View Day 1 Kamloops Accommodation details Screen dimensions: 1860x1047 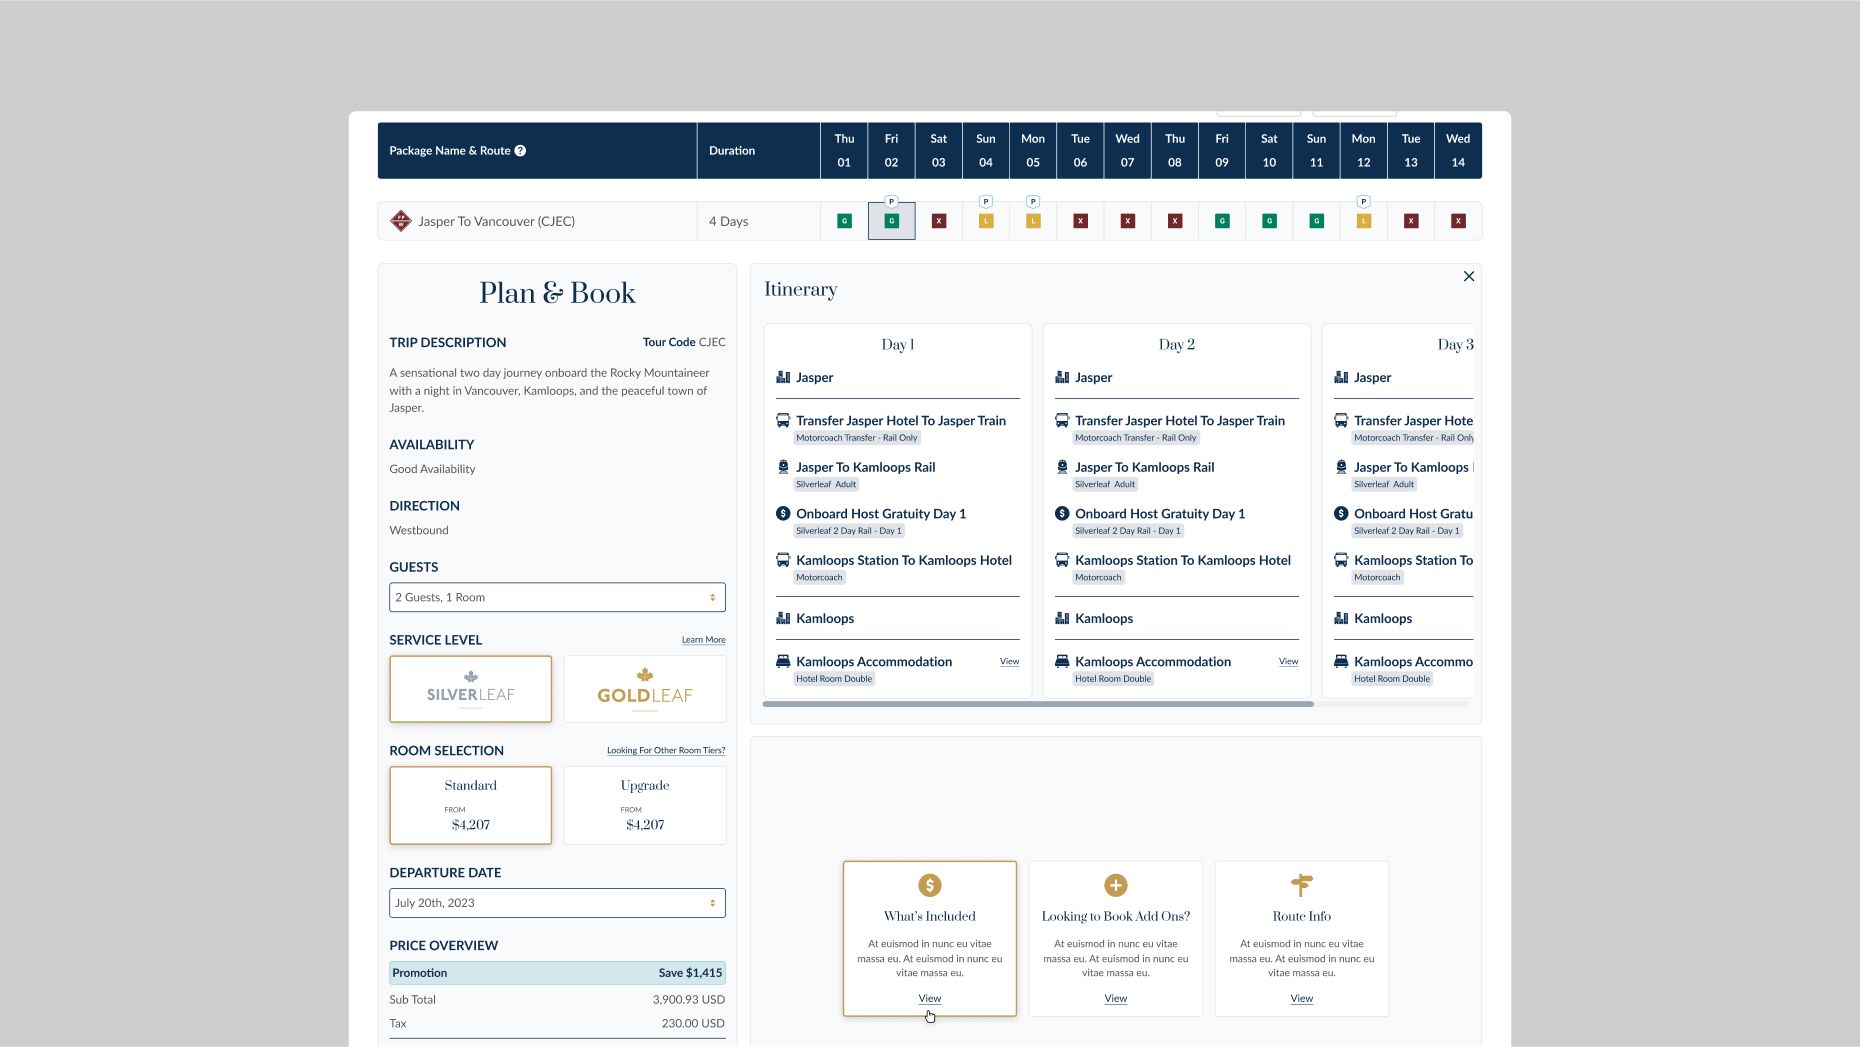pyautogui.click(x=1010, y=661)
